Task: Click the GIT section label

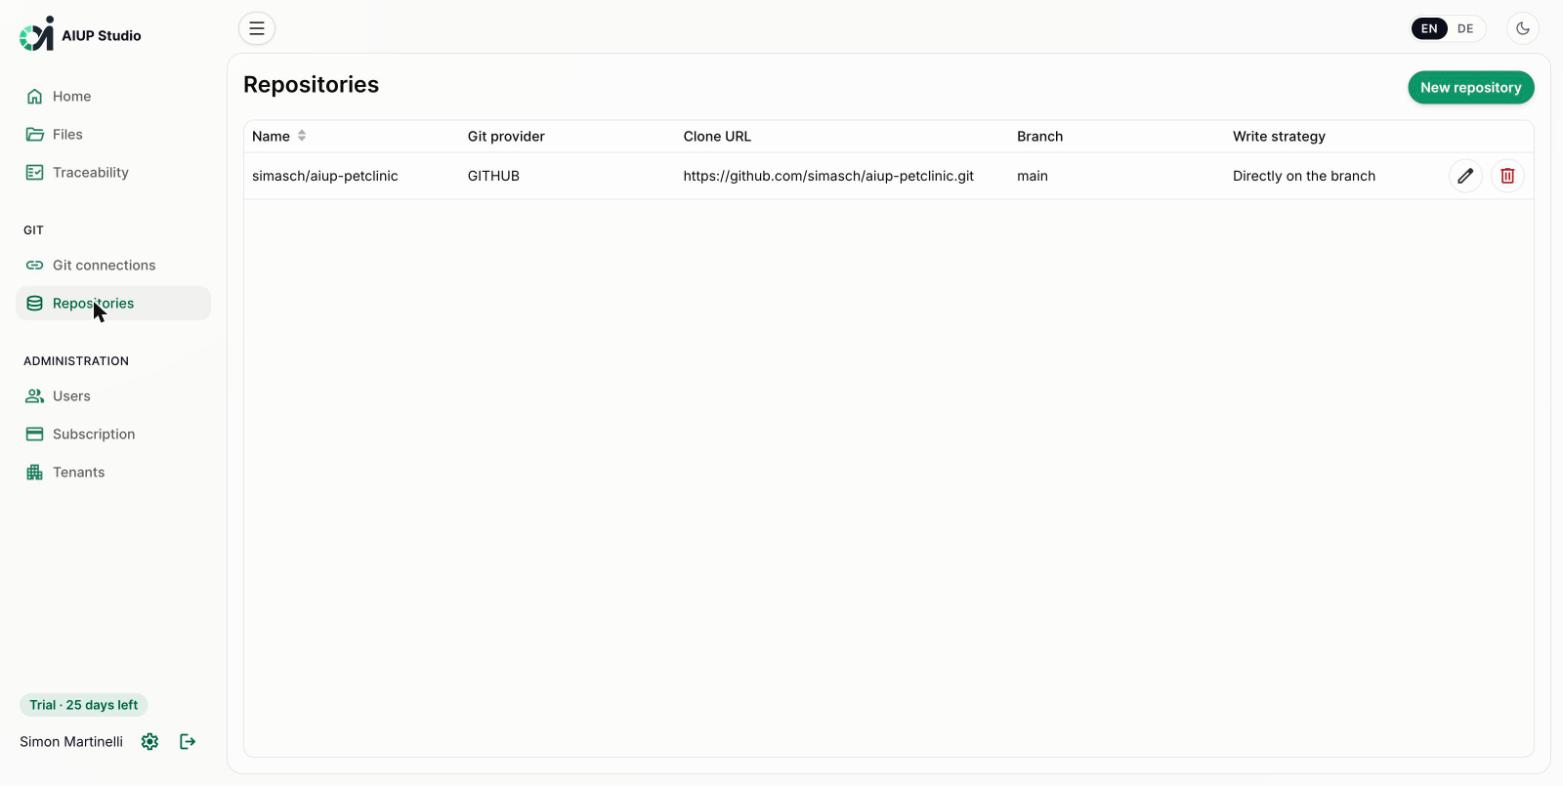Action: 34,230
